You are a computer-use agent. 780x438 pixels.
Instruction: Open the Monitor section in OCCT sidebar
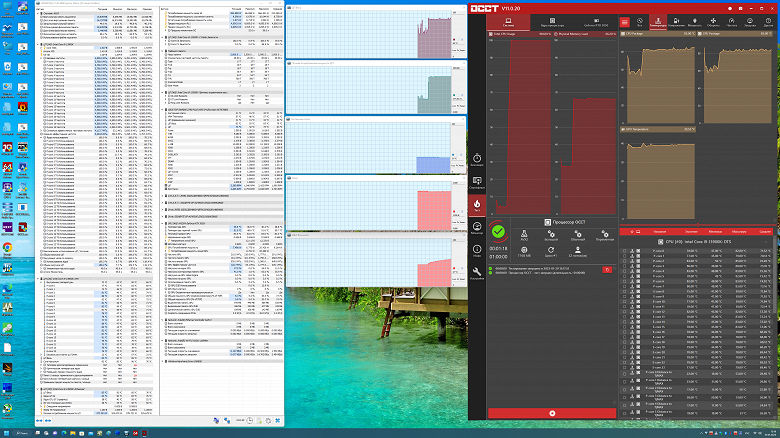pos(477,228)
